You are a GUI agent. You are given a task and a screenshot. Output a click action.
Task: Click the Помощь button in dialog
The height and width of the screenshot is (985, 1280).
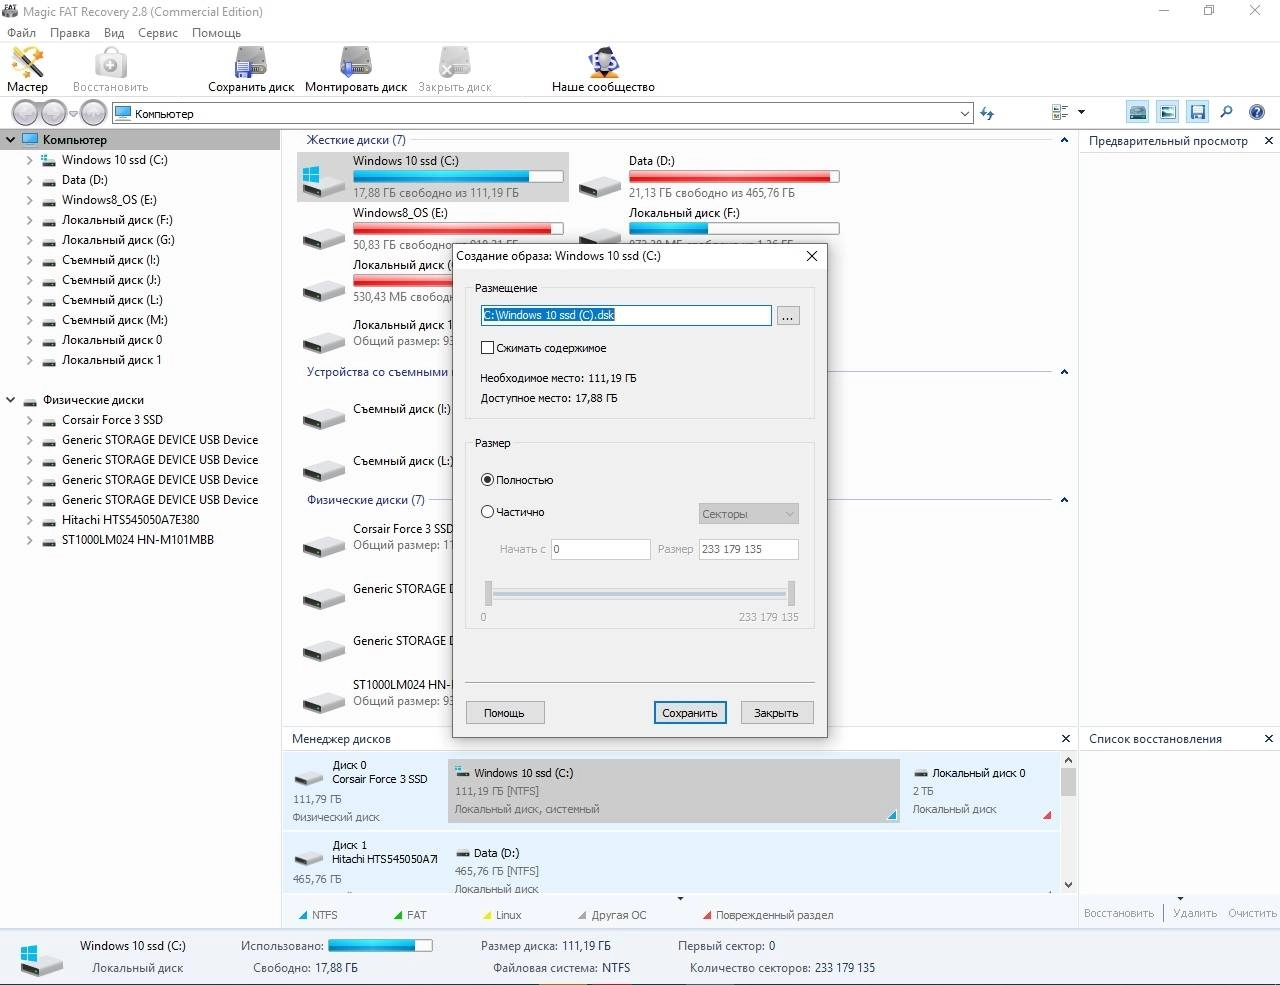coord(504,713)
